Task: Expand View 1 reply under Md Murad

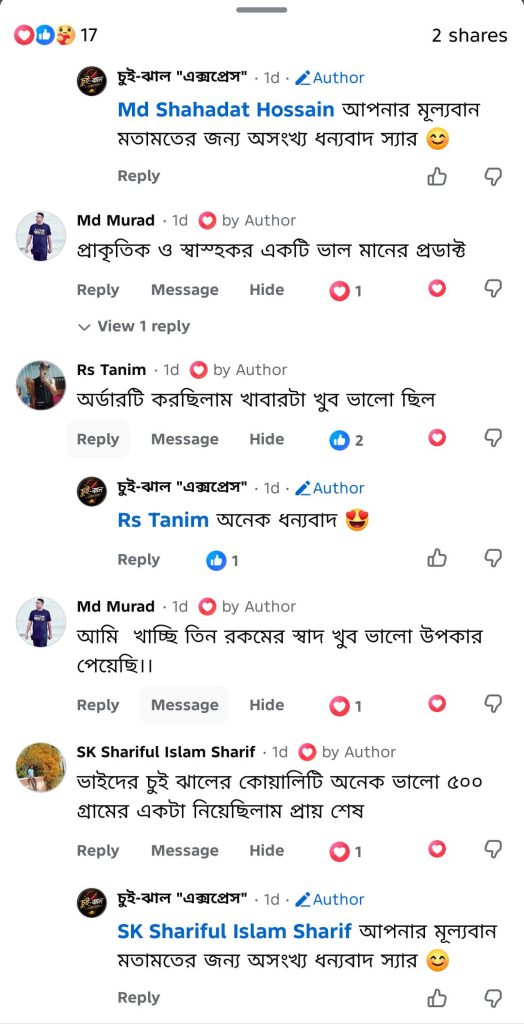Action: coord(134,327)
